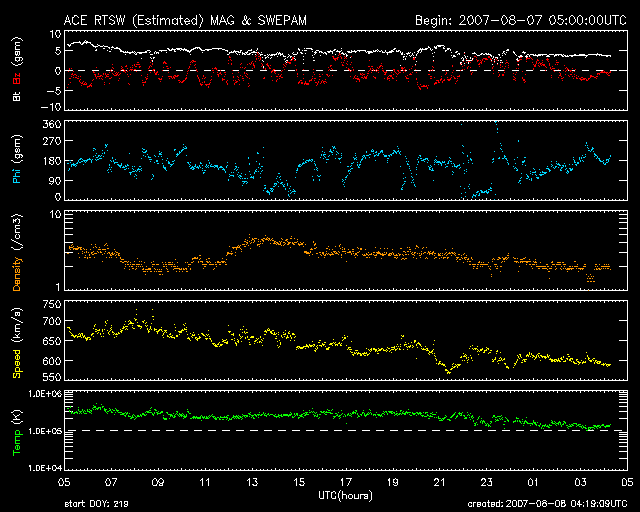
Task: Click the yellow 'Speed (km/s)' axis label
Action: pyautogui.click(x=17, y=342)
